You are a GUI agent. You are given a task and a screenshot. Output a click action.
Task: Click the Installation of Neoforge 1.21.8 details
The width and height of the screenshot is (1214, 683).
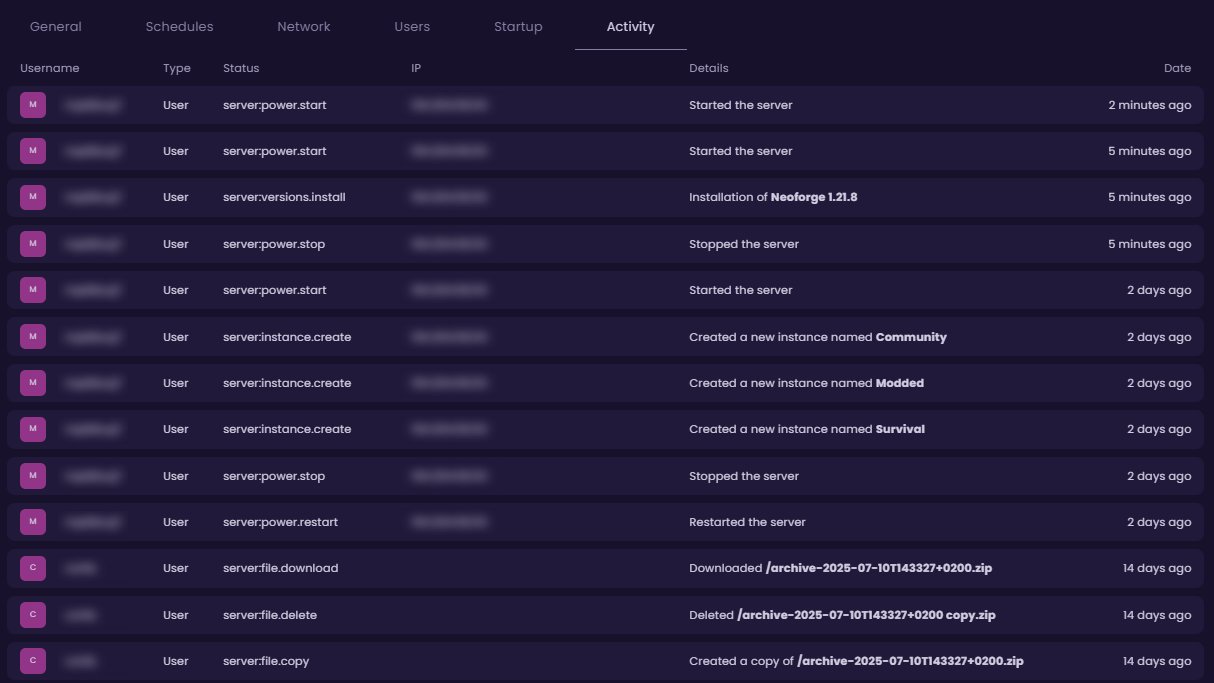(x=773, y=197)
